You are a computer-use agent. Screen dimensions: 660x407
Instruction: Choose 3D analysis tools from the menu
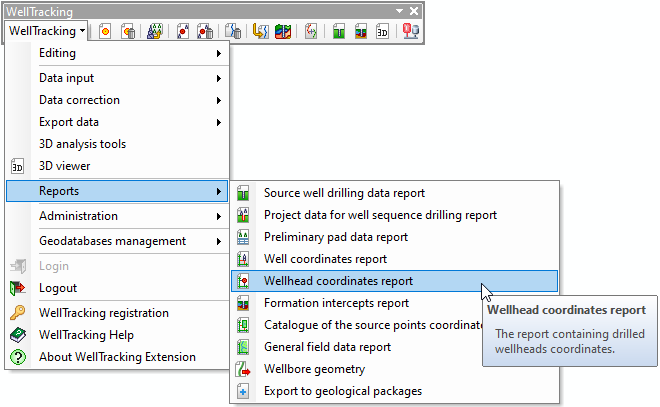click(x=117, y=144)
